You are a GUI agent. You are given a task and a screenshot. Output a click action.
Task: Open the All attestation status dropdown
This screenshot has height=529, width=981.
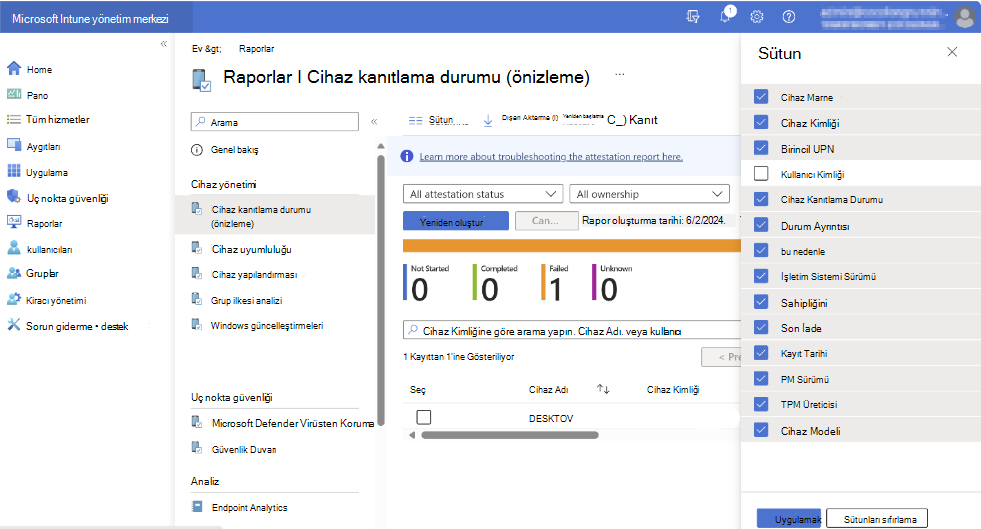point(483,194)
